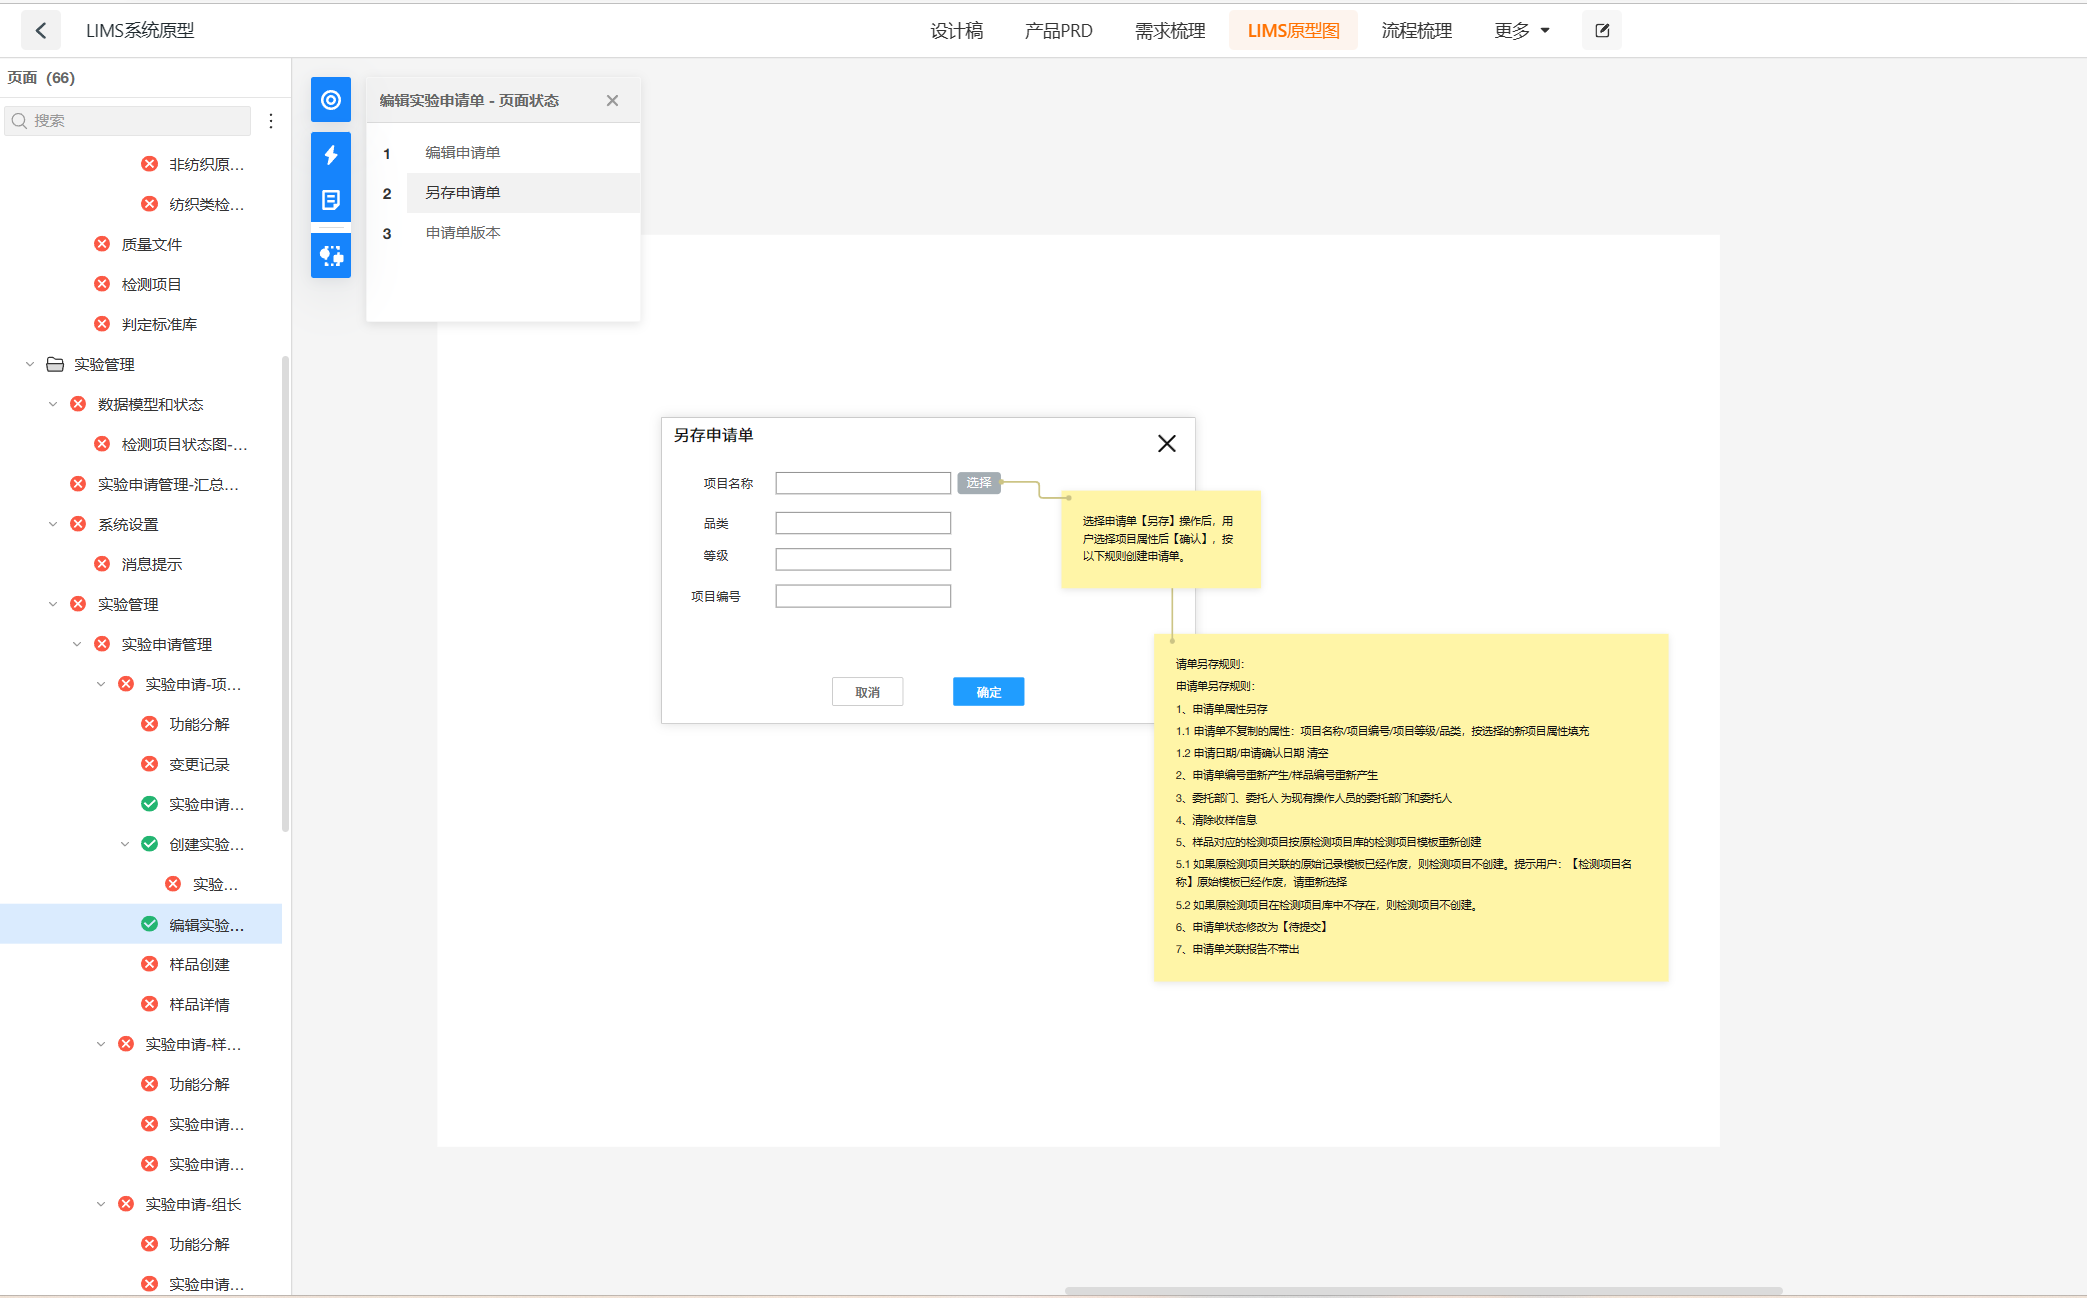The width and height of the screenshot is (2087, 1298).
Task: Collapse the 系统设置 tree node
Action: [53, 524]
